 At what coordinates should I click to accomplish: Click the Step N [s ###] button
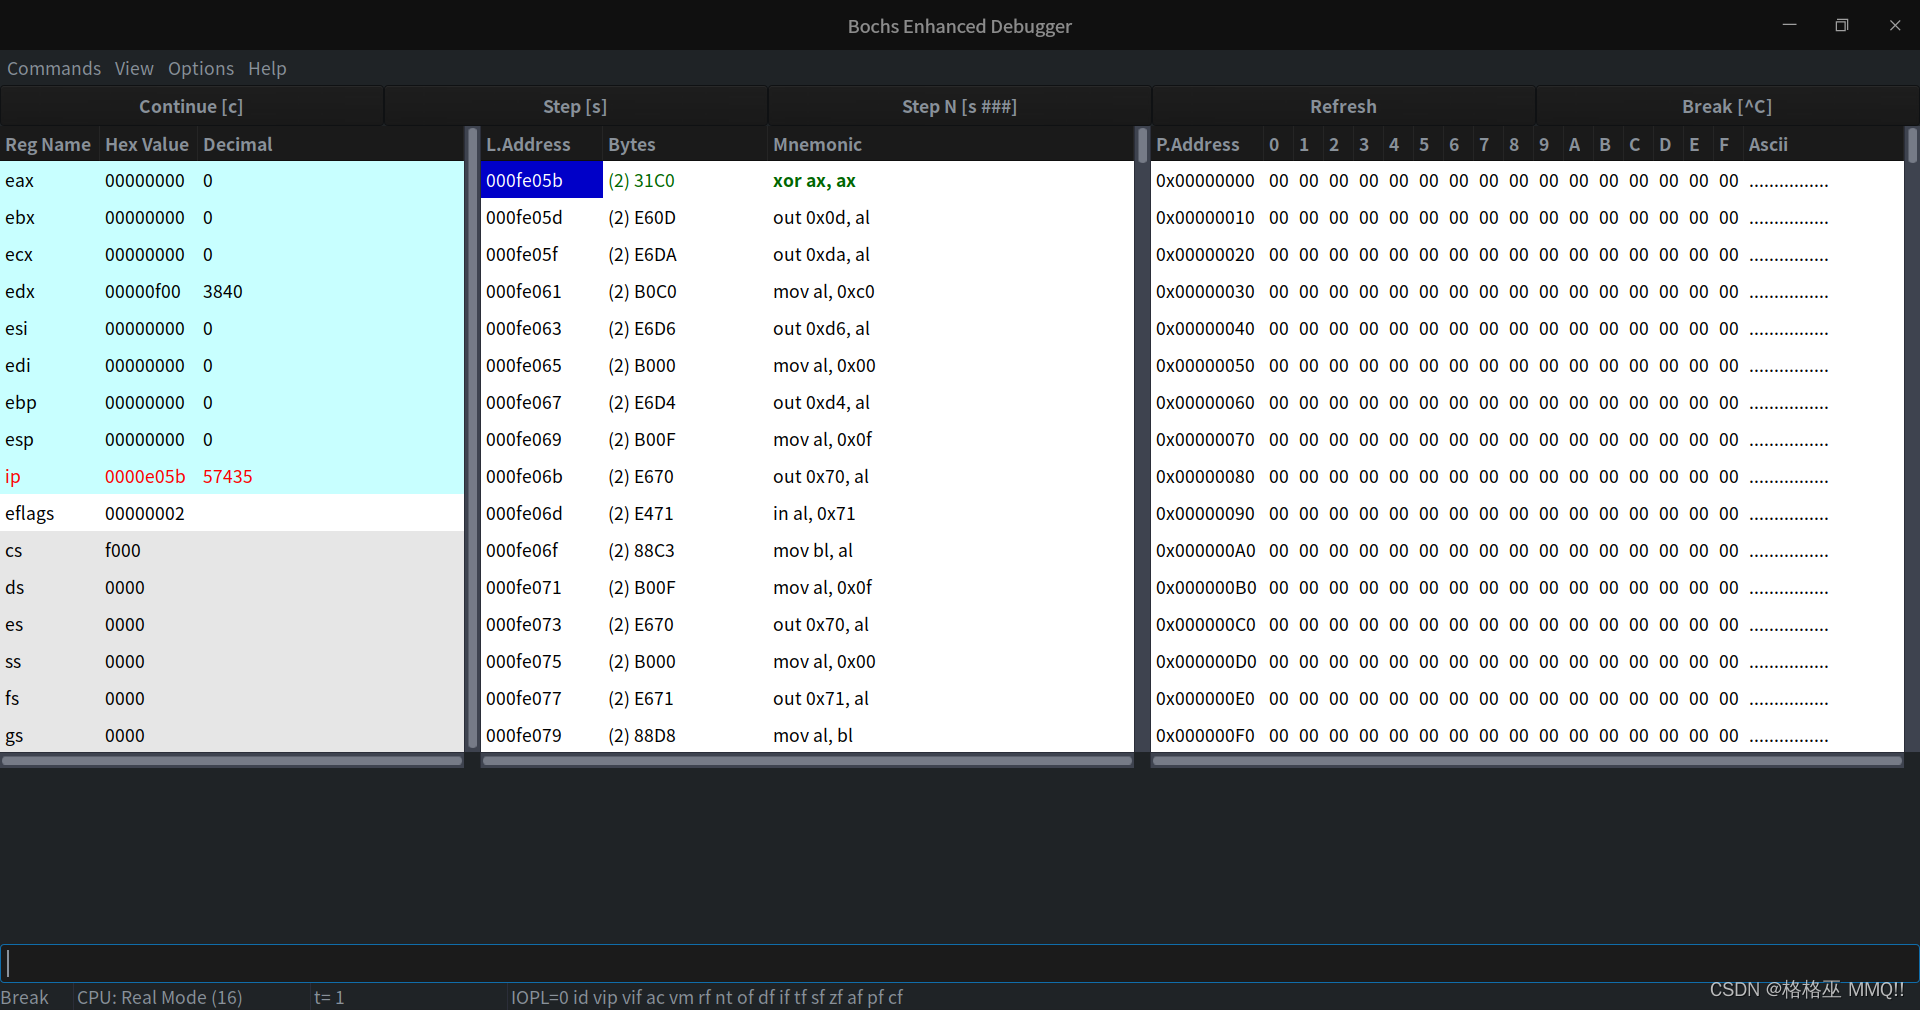coord(959,106)
